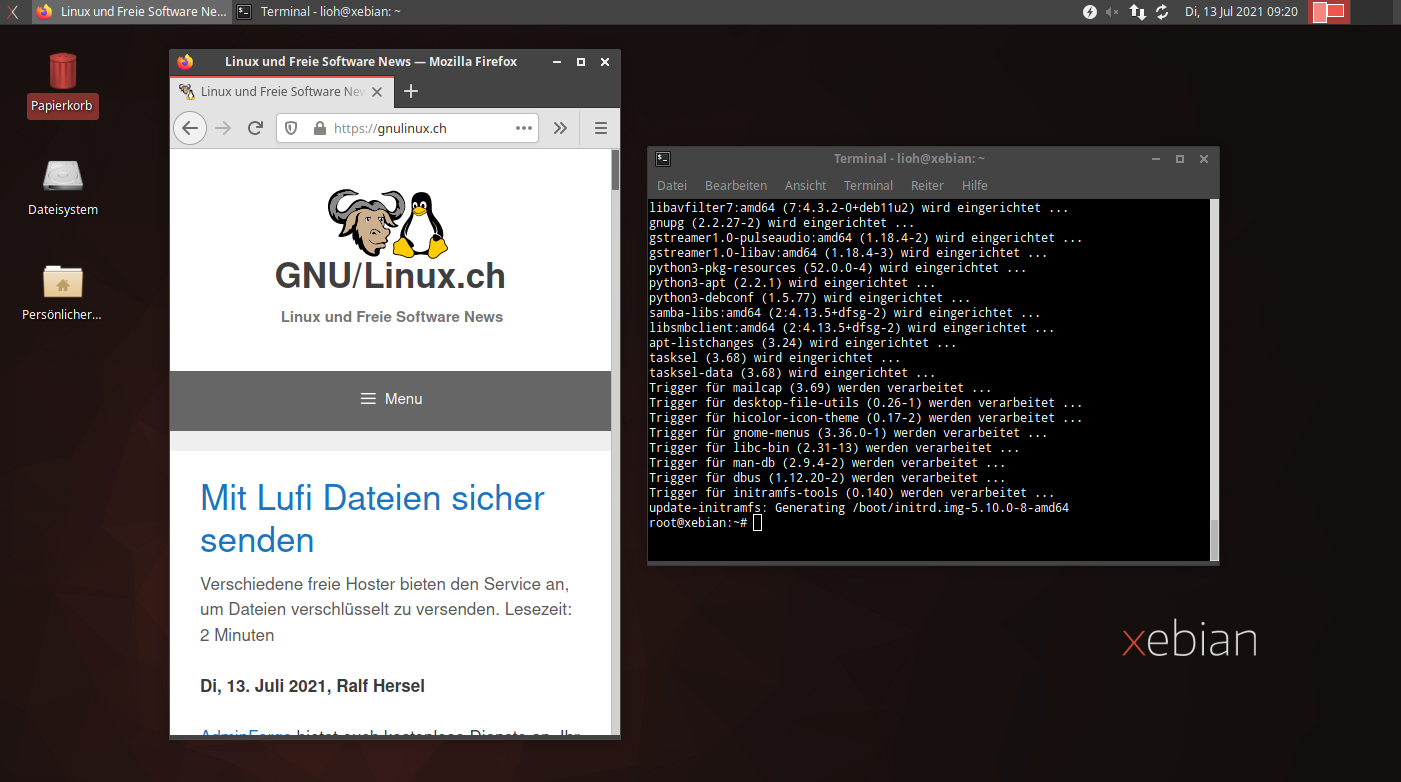Maximize the Firefox window
This screenshot has height=782, width=1401.
pos(581,62)
